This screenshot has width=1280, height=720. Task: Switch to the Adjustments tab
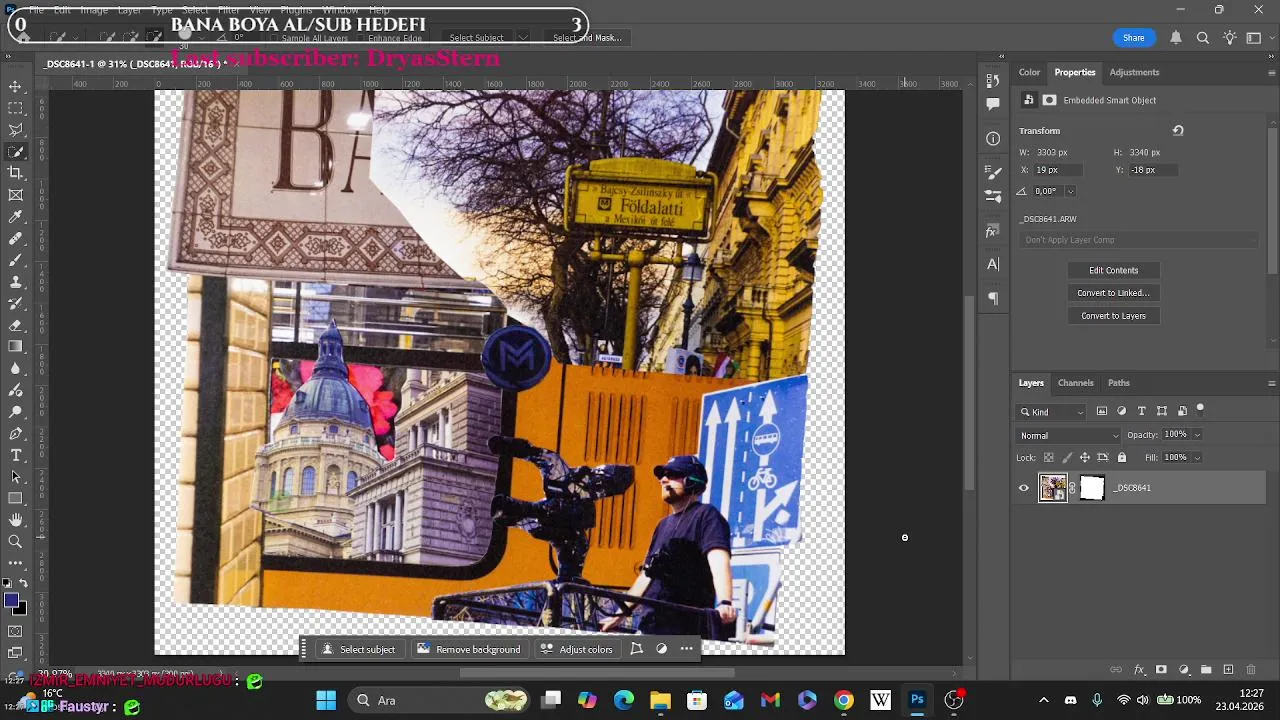1134,72
